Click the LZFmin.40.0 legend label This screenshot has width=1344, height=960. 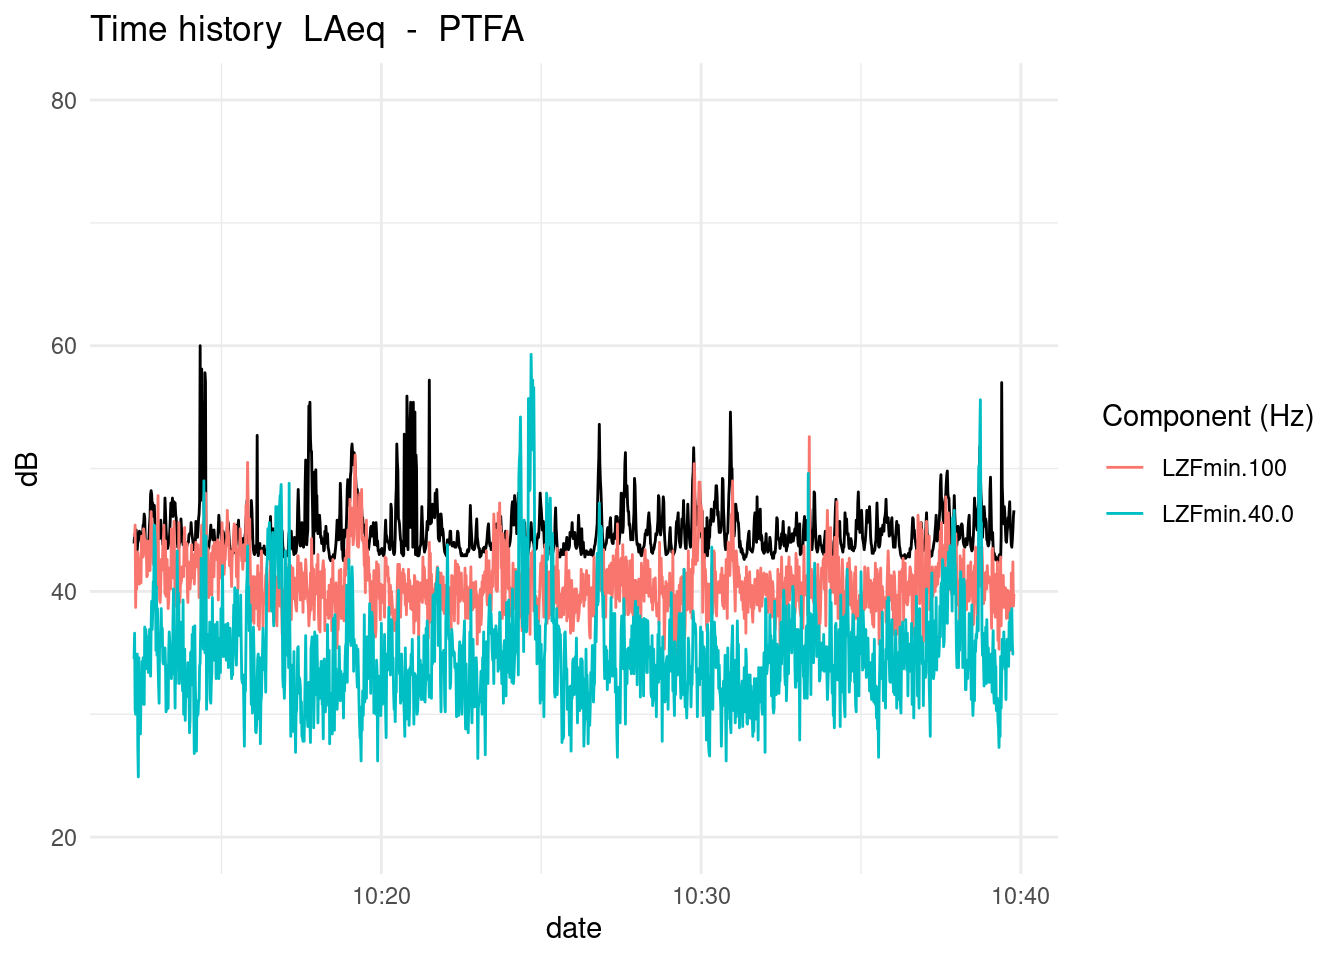1227,514
